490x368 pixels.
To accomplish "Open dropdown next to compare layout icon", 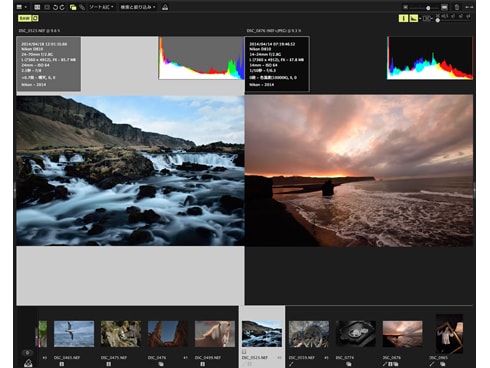I will [x=431, y=19].
